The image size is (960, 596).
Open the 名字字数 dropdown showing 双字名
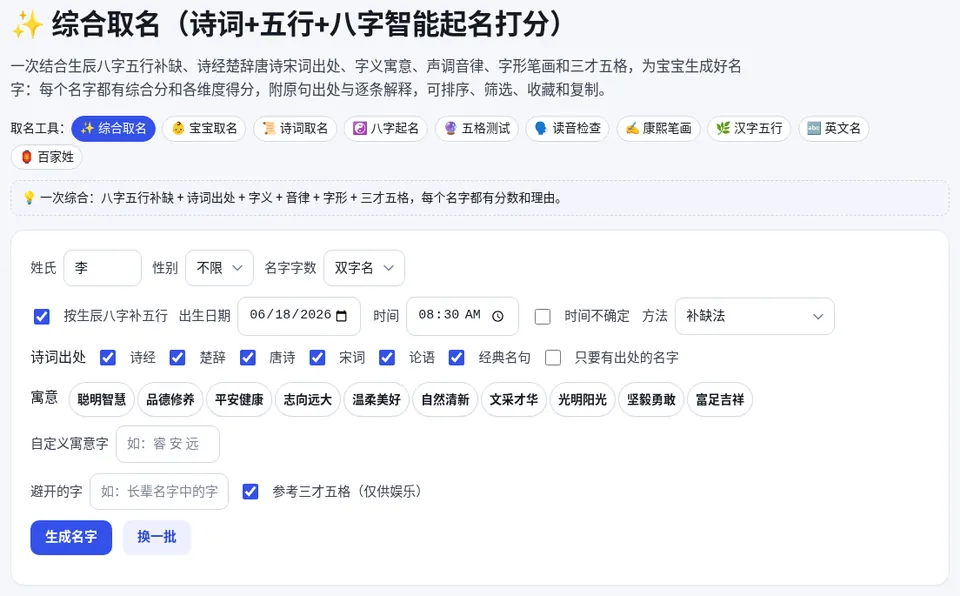(364, 268)
